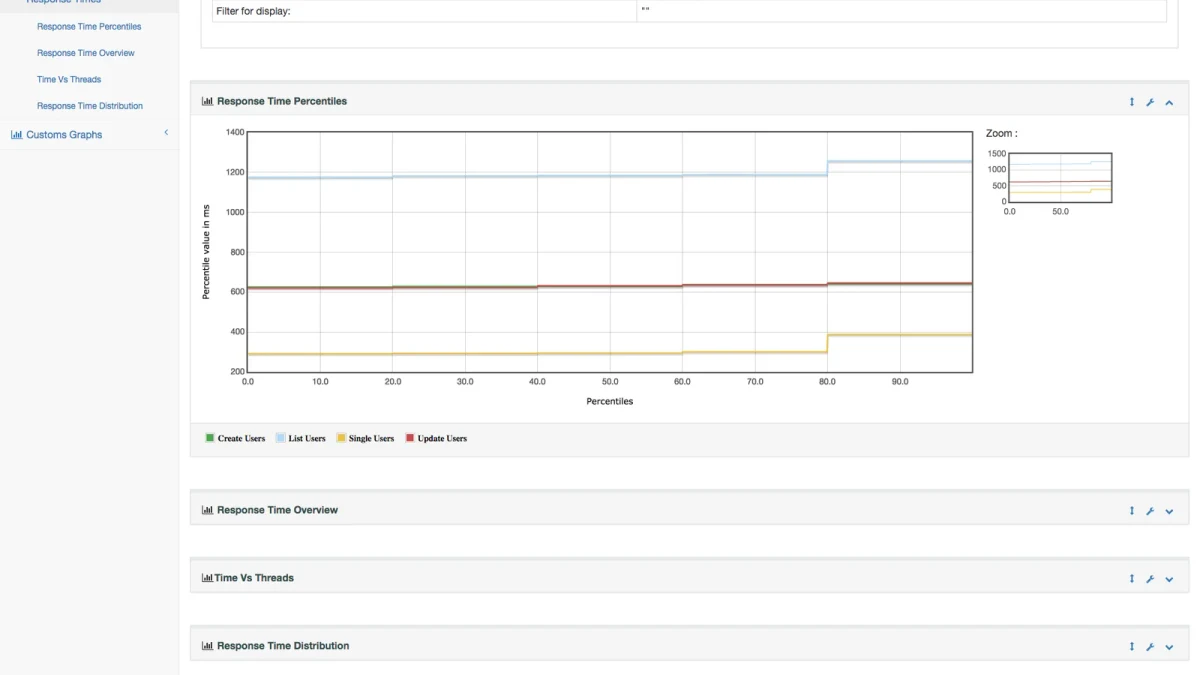The height and width of the screenshot is (675, 1200).
Task: Click chart icon in Response Time Percentiles panel title
Action: tap(207, 101)
